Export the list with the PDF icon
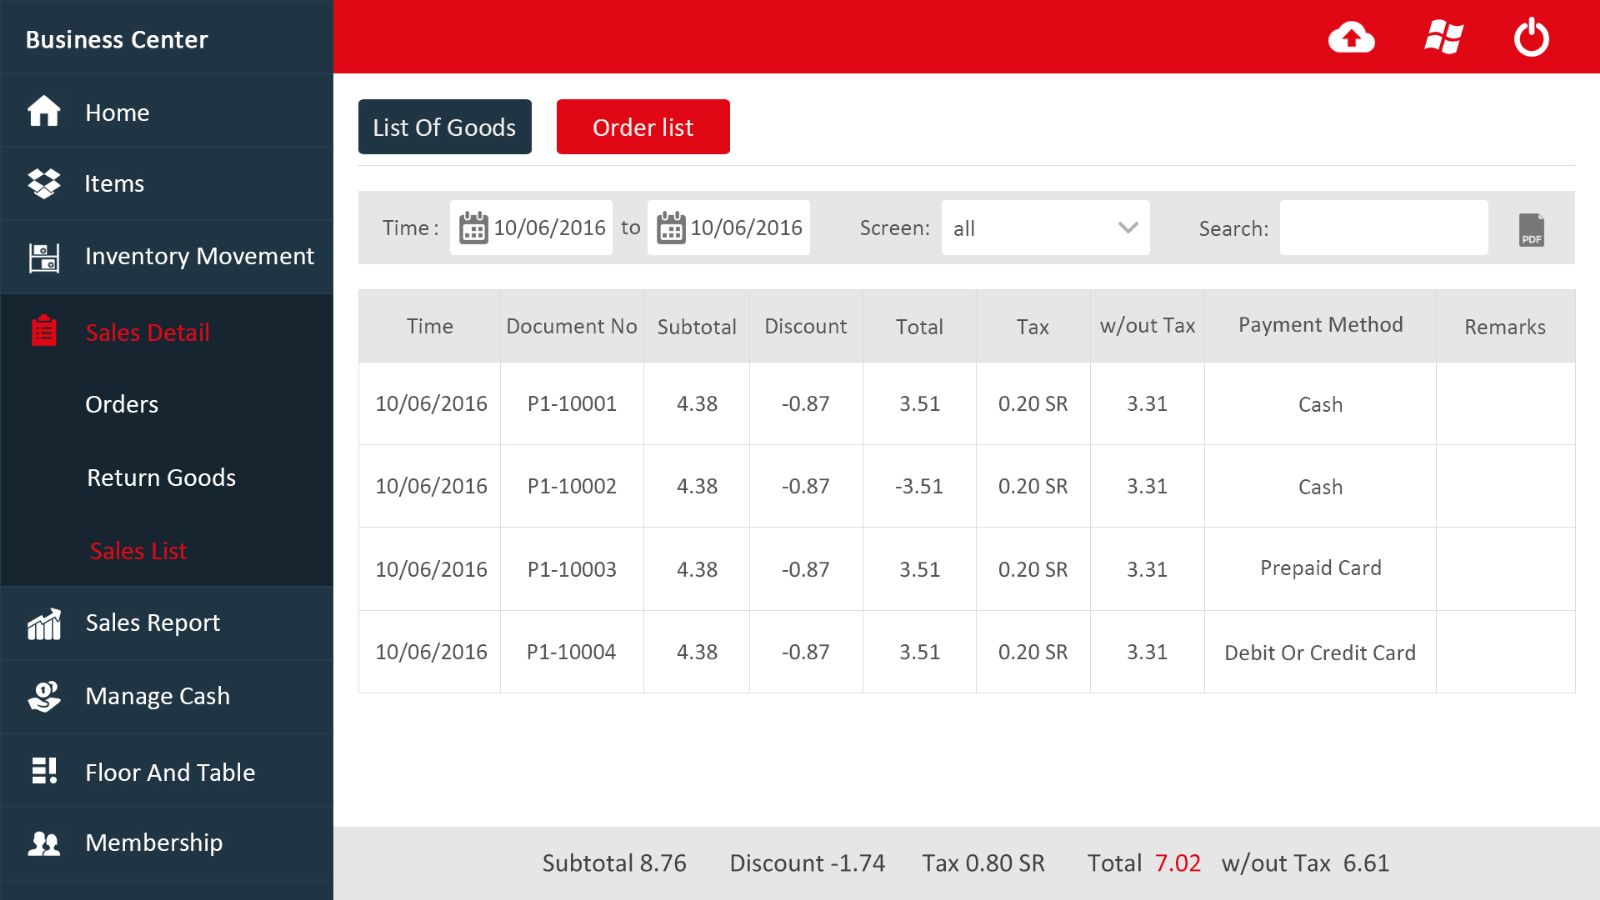This screenshot has height=900, width=1600. 1531,229
